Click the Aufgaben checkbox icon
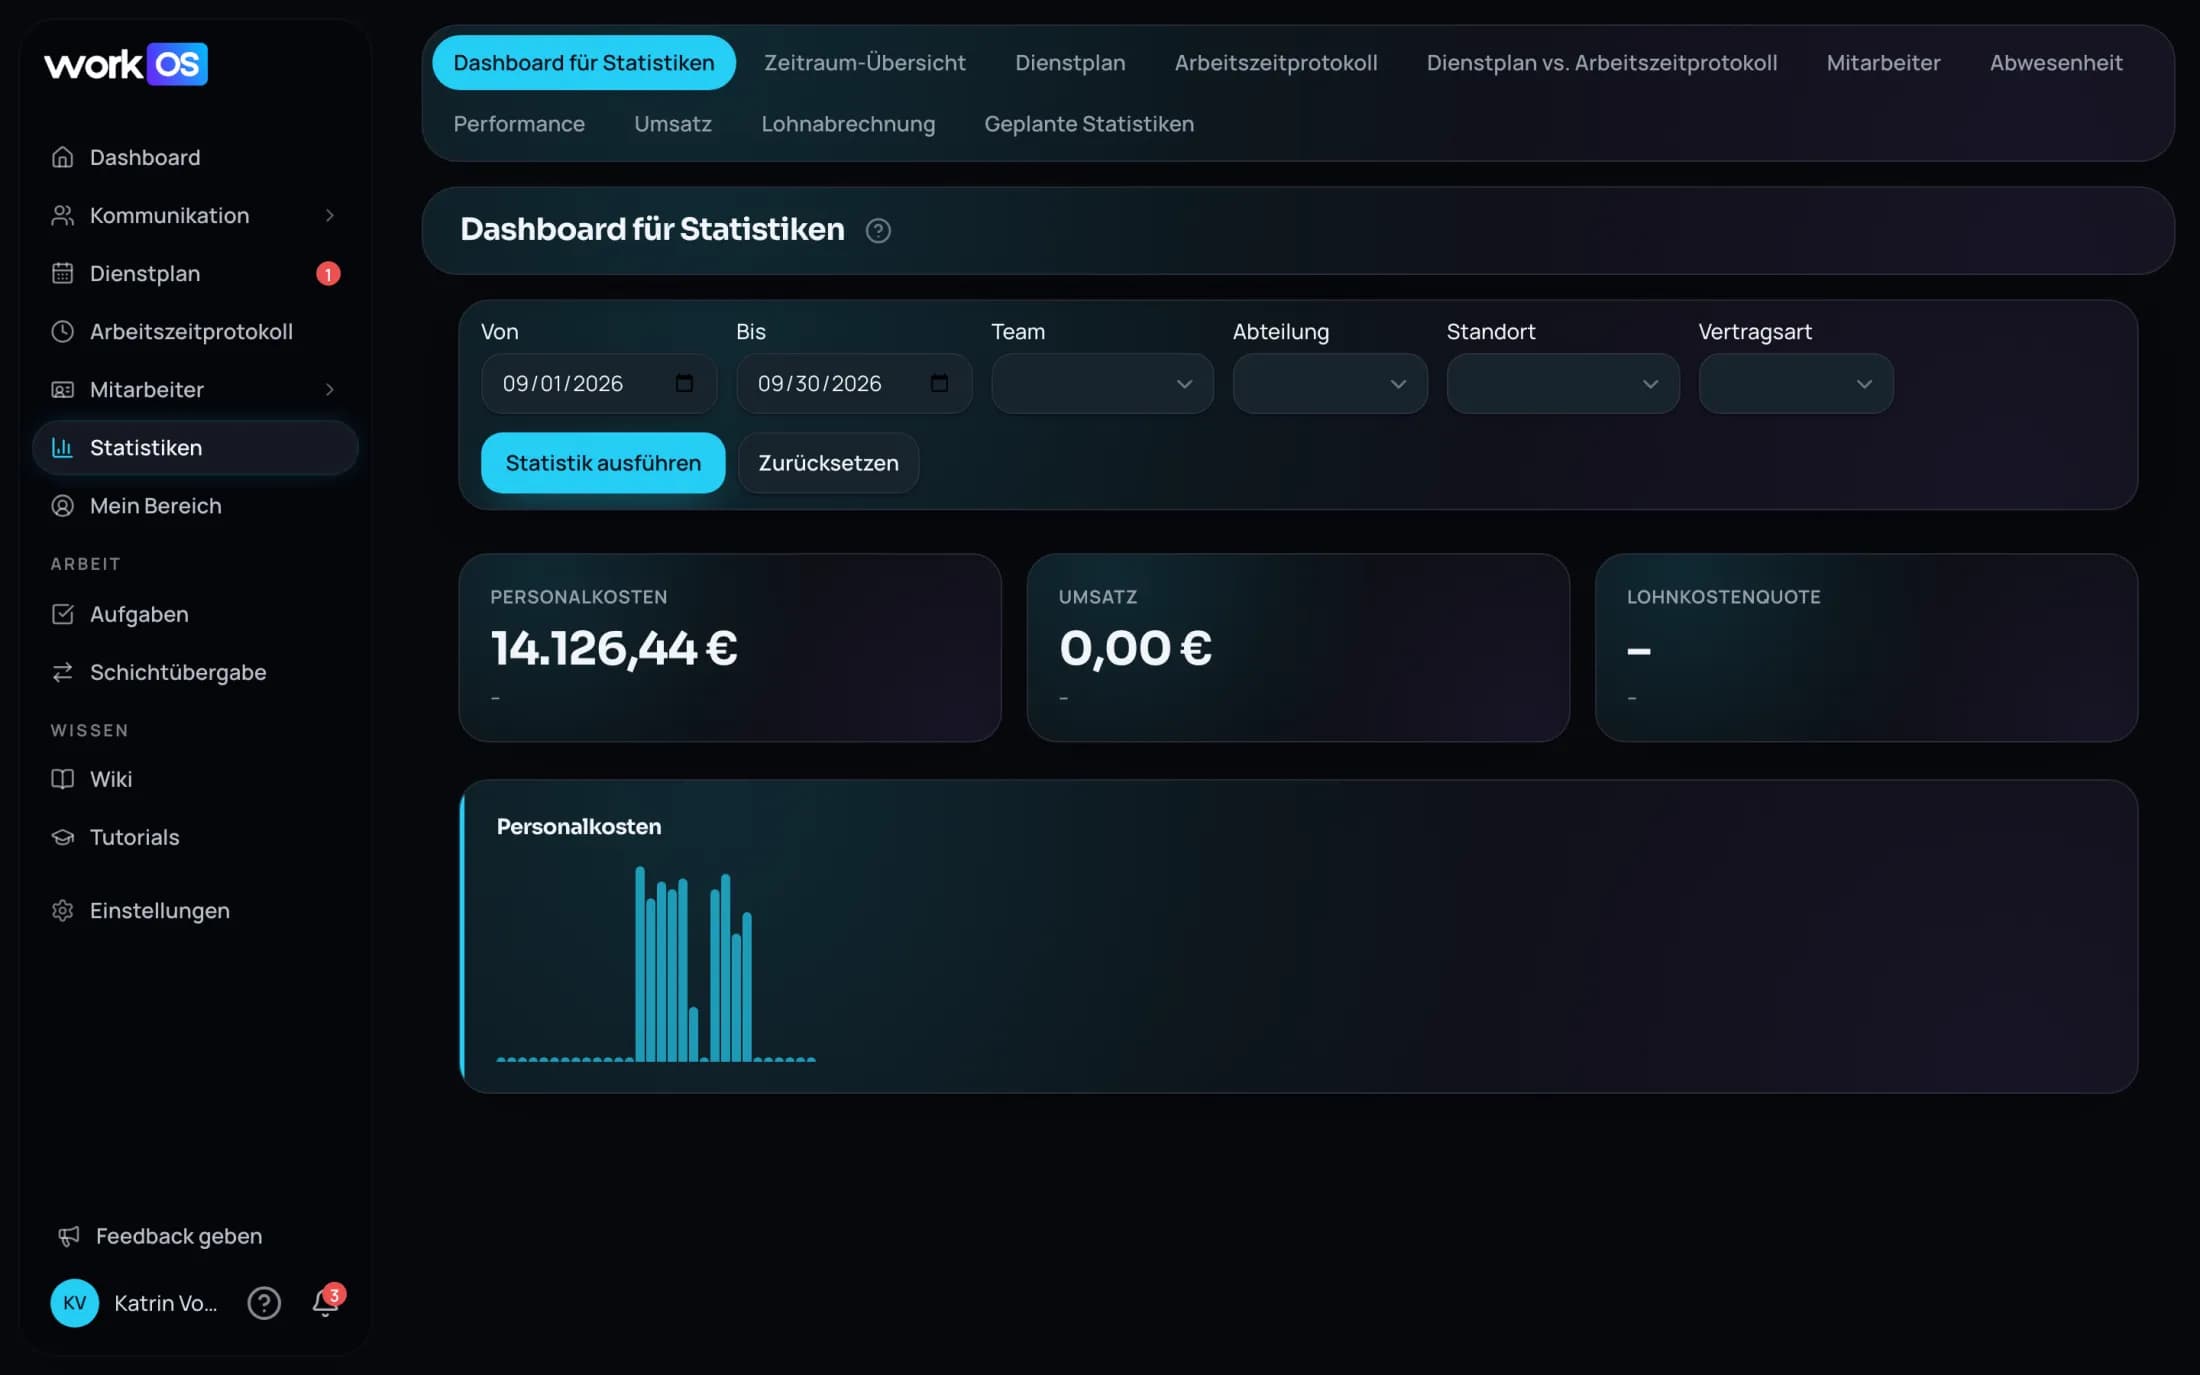Image resolution: width=2200 pixels, height=1375 pixels. click(62, 614)
